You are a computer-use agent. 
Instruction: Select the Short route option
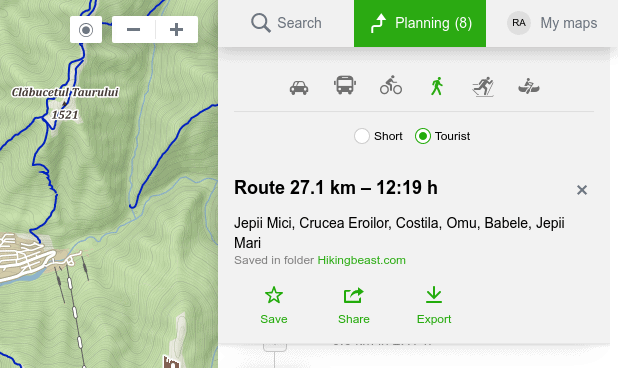coord(378,136)
